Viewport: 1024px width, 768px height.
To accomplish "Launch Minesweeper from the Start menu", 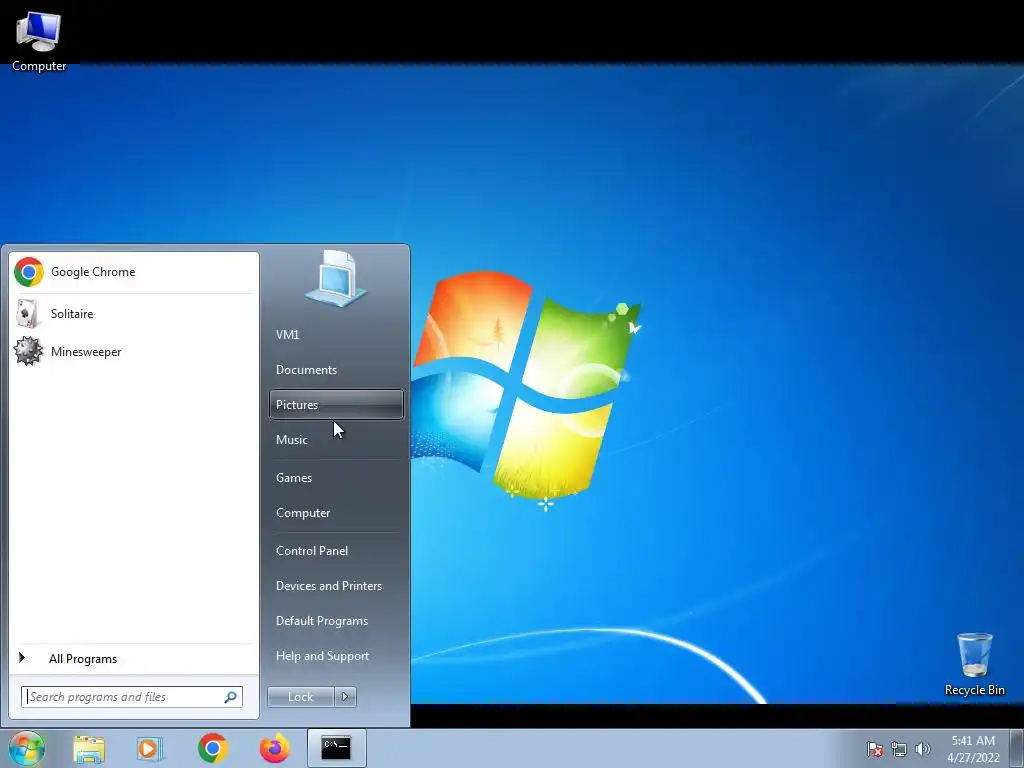I will pyautogui.click(x=133, y=351).
